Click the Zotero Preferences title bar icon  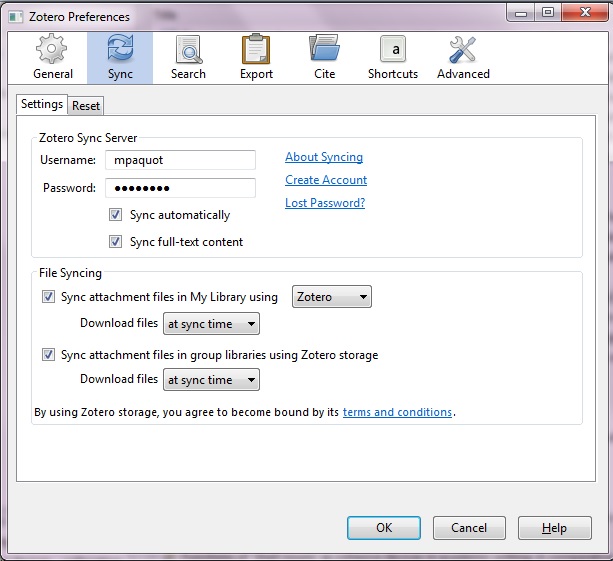(x=16, y=17)
